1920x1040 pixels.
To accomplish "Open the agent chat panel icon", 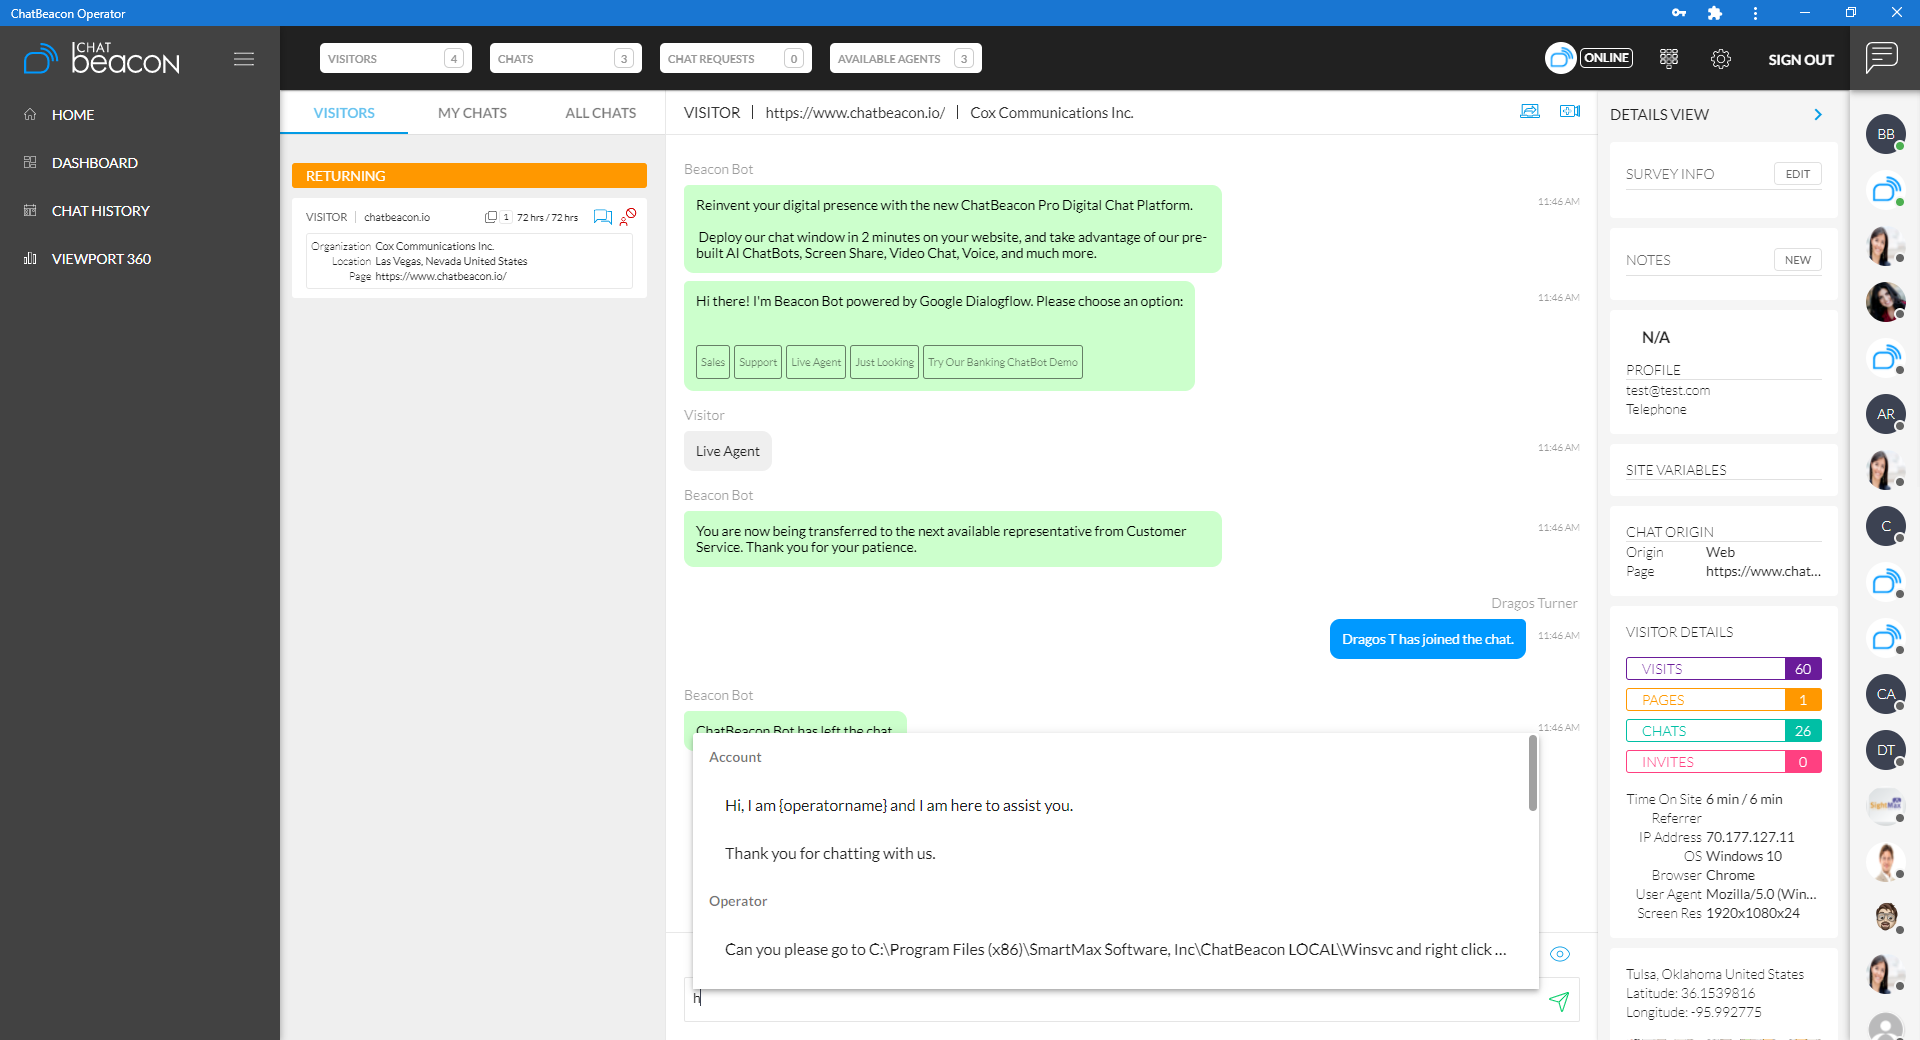I will tap(1881, 57).
